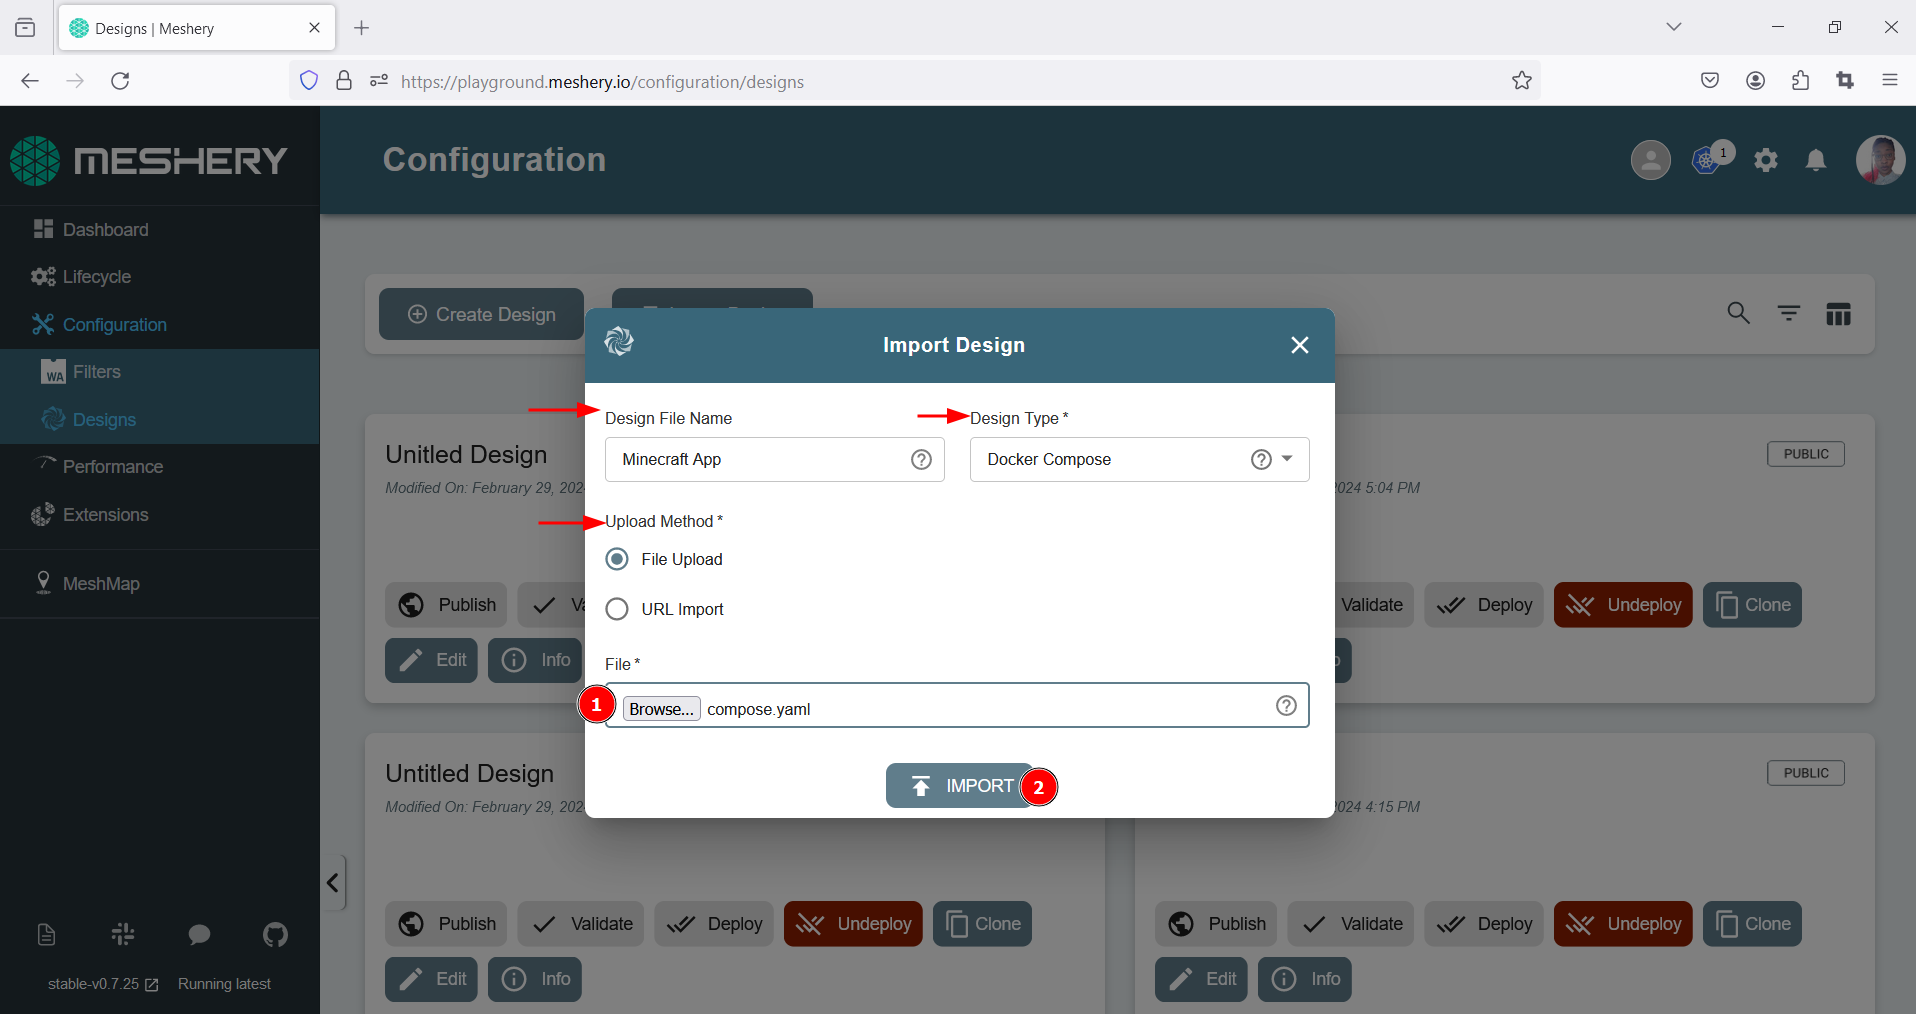Click the Kubernetes cluster connection icon
The height and width of the screenshot is (1014, 1916).
1706,160
